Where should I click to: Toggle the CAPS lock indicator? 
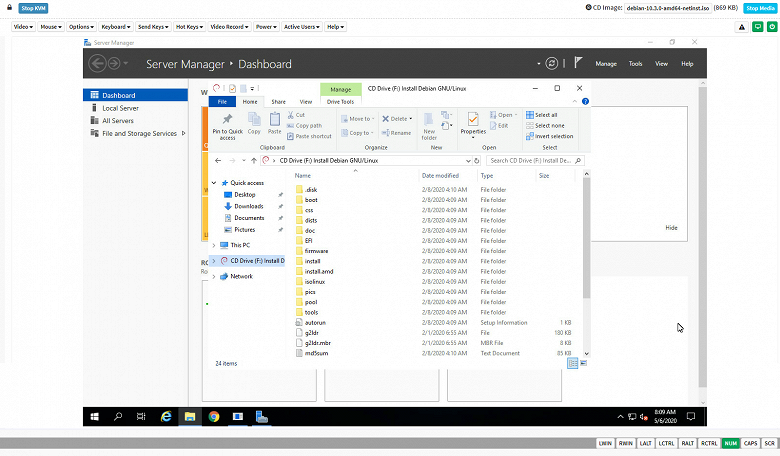point(750,442)
